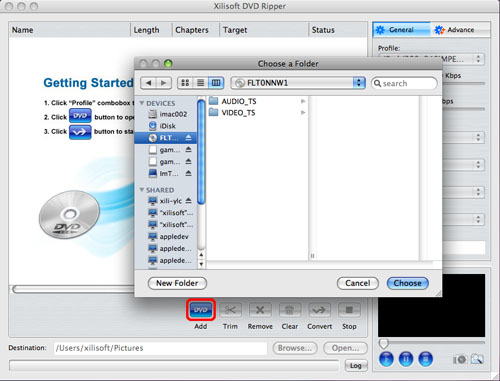Click the convert icon in Getting Started step 3
The width and height of the screenshot is (500, 381).
pos(80,132)
